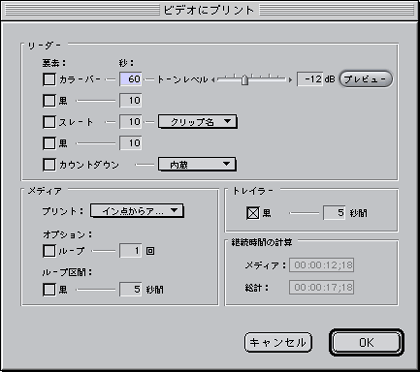
Task: Click the オプション: label
Action: [67, 235]
